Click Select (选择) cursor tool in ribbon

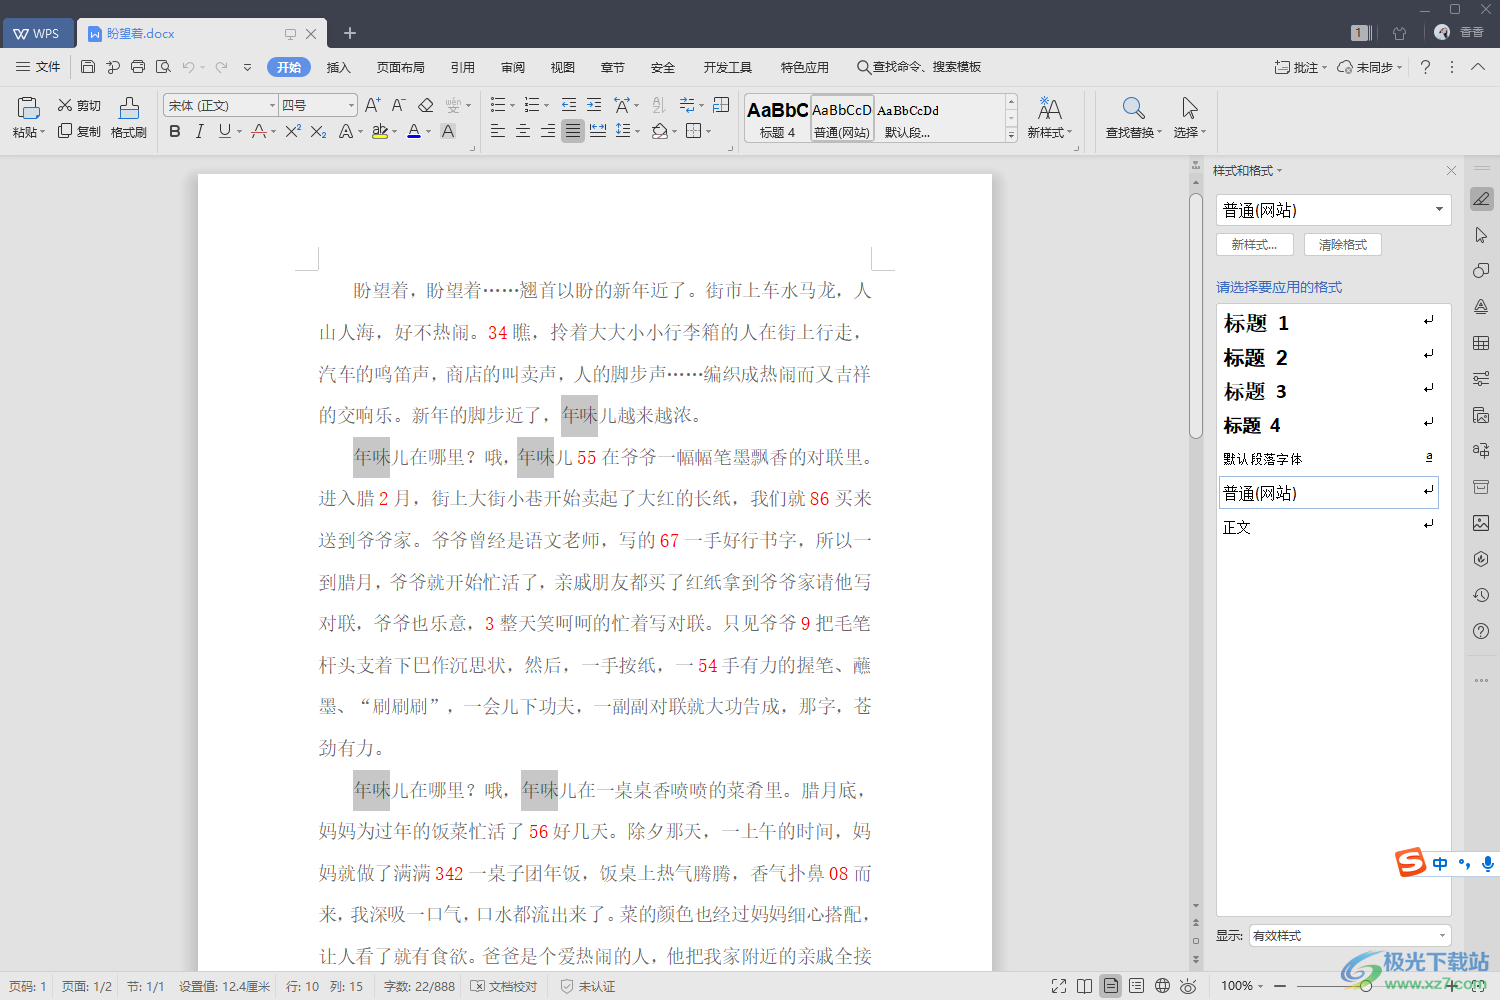click(x=1190, y=118)
